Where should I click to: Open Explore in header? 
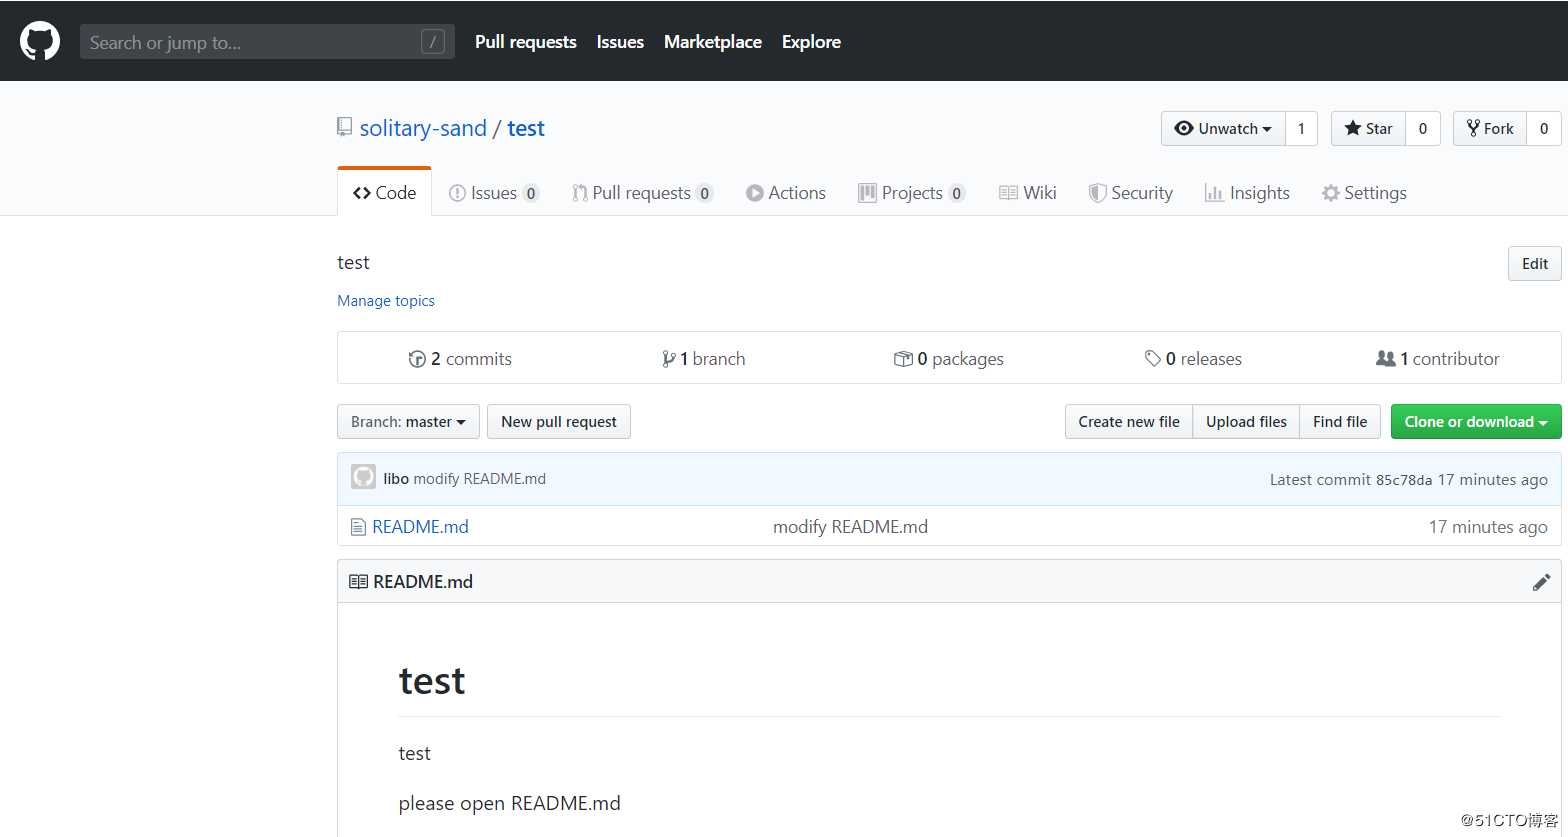coord(811,41)
